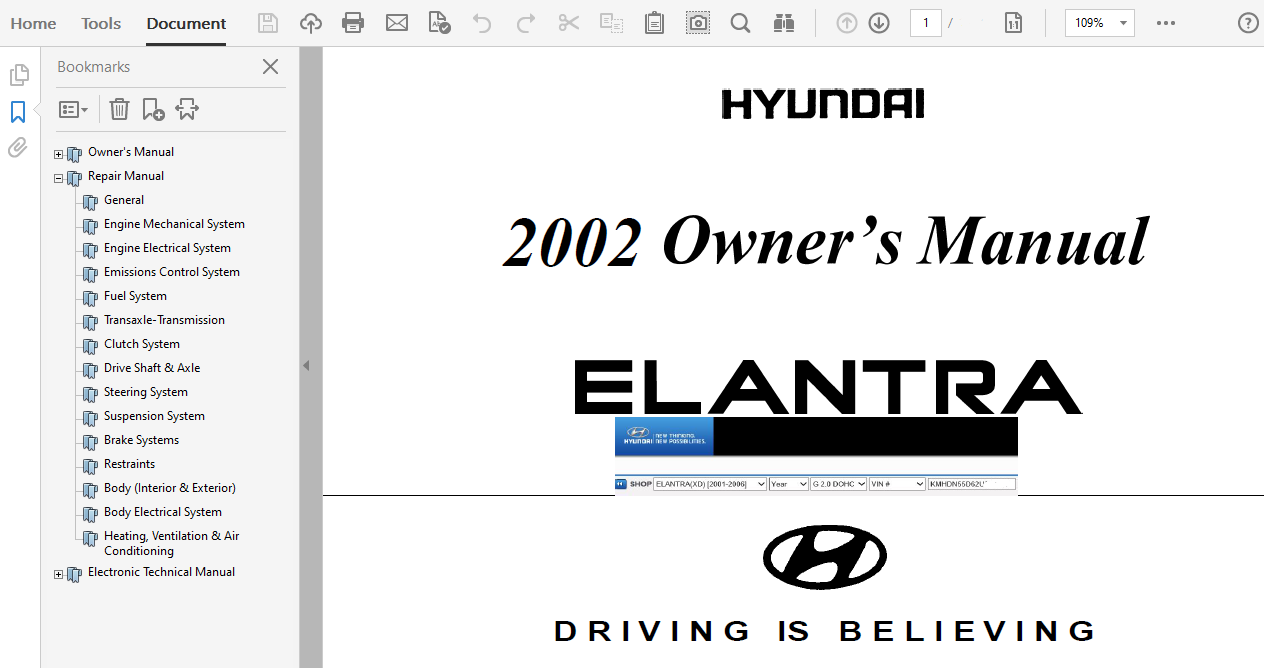Viewport: 1264px width, 668px height.
Task: Open the Attachments panel via the paperclip
Action: click(17, 148)
